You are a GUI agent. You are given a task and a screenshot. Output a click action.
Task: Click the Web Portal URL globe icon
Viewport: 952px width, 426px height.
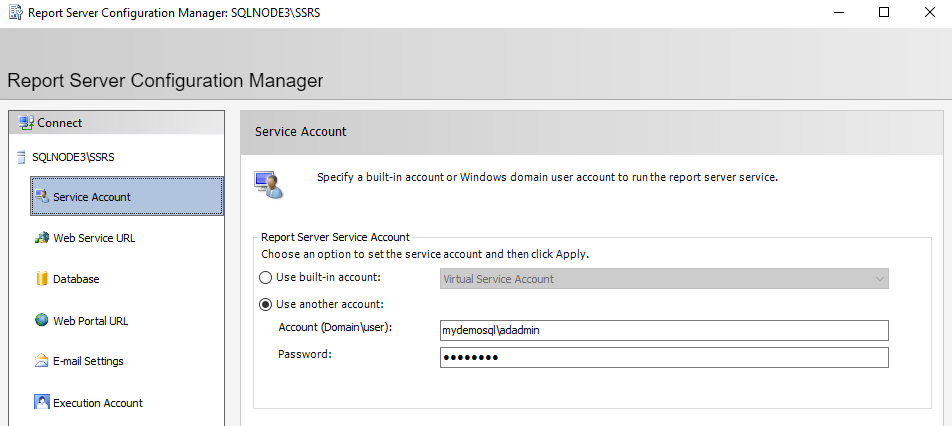(42, 321)
